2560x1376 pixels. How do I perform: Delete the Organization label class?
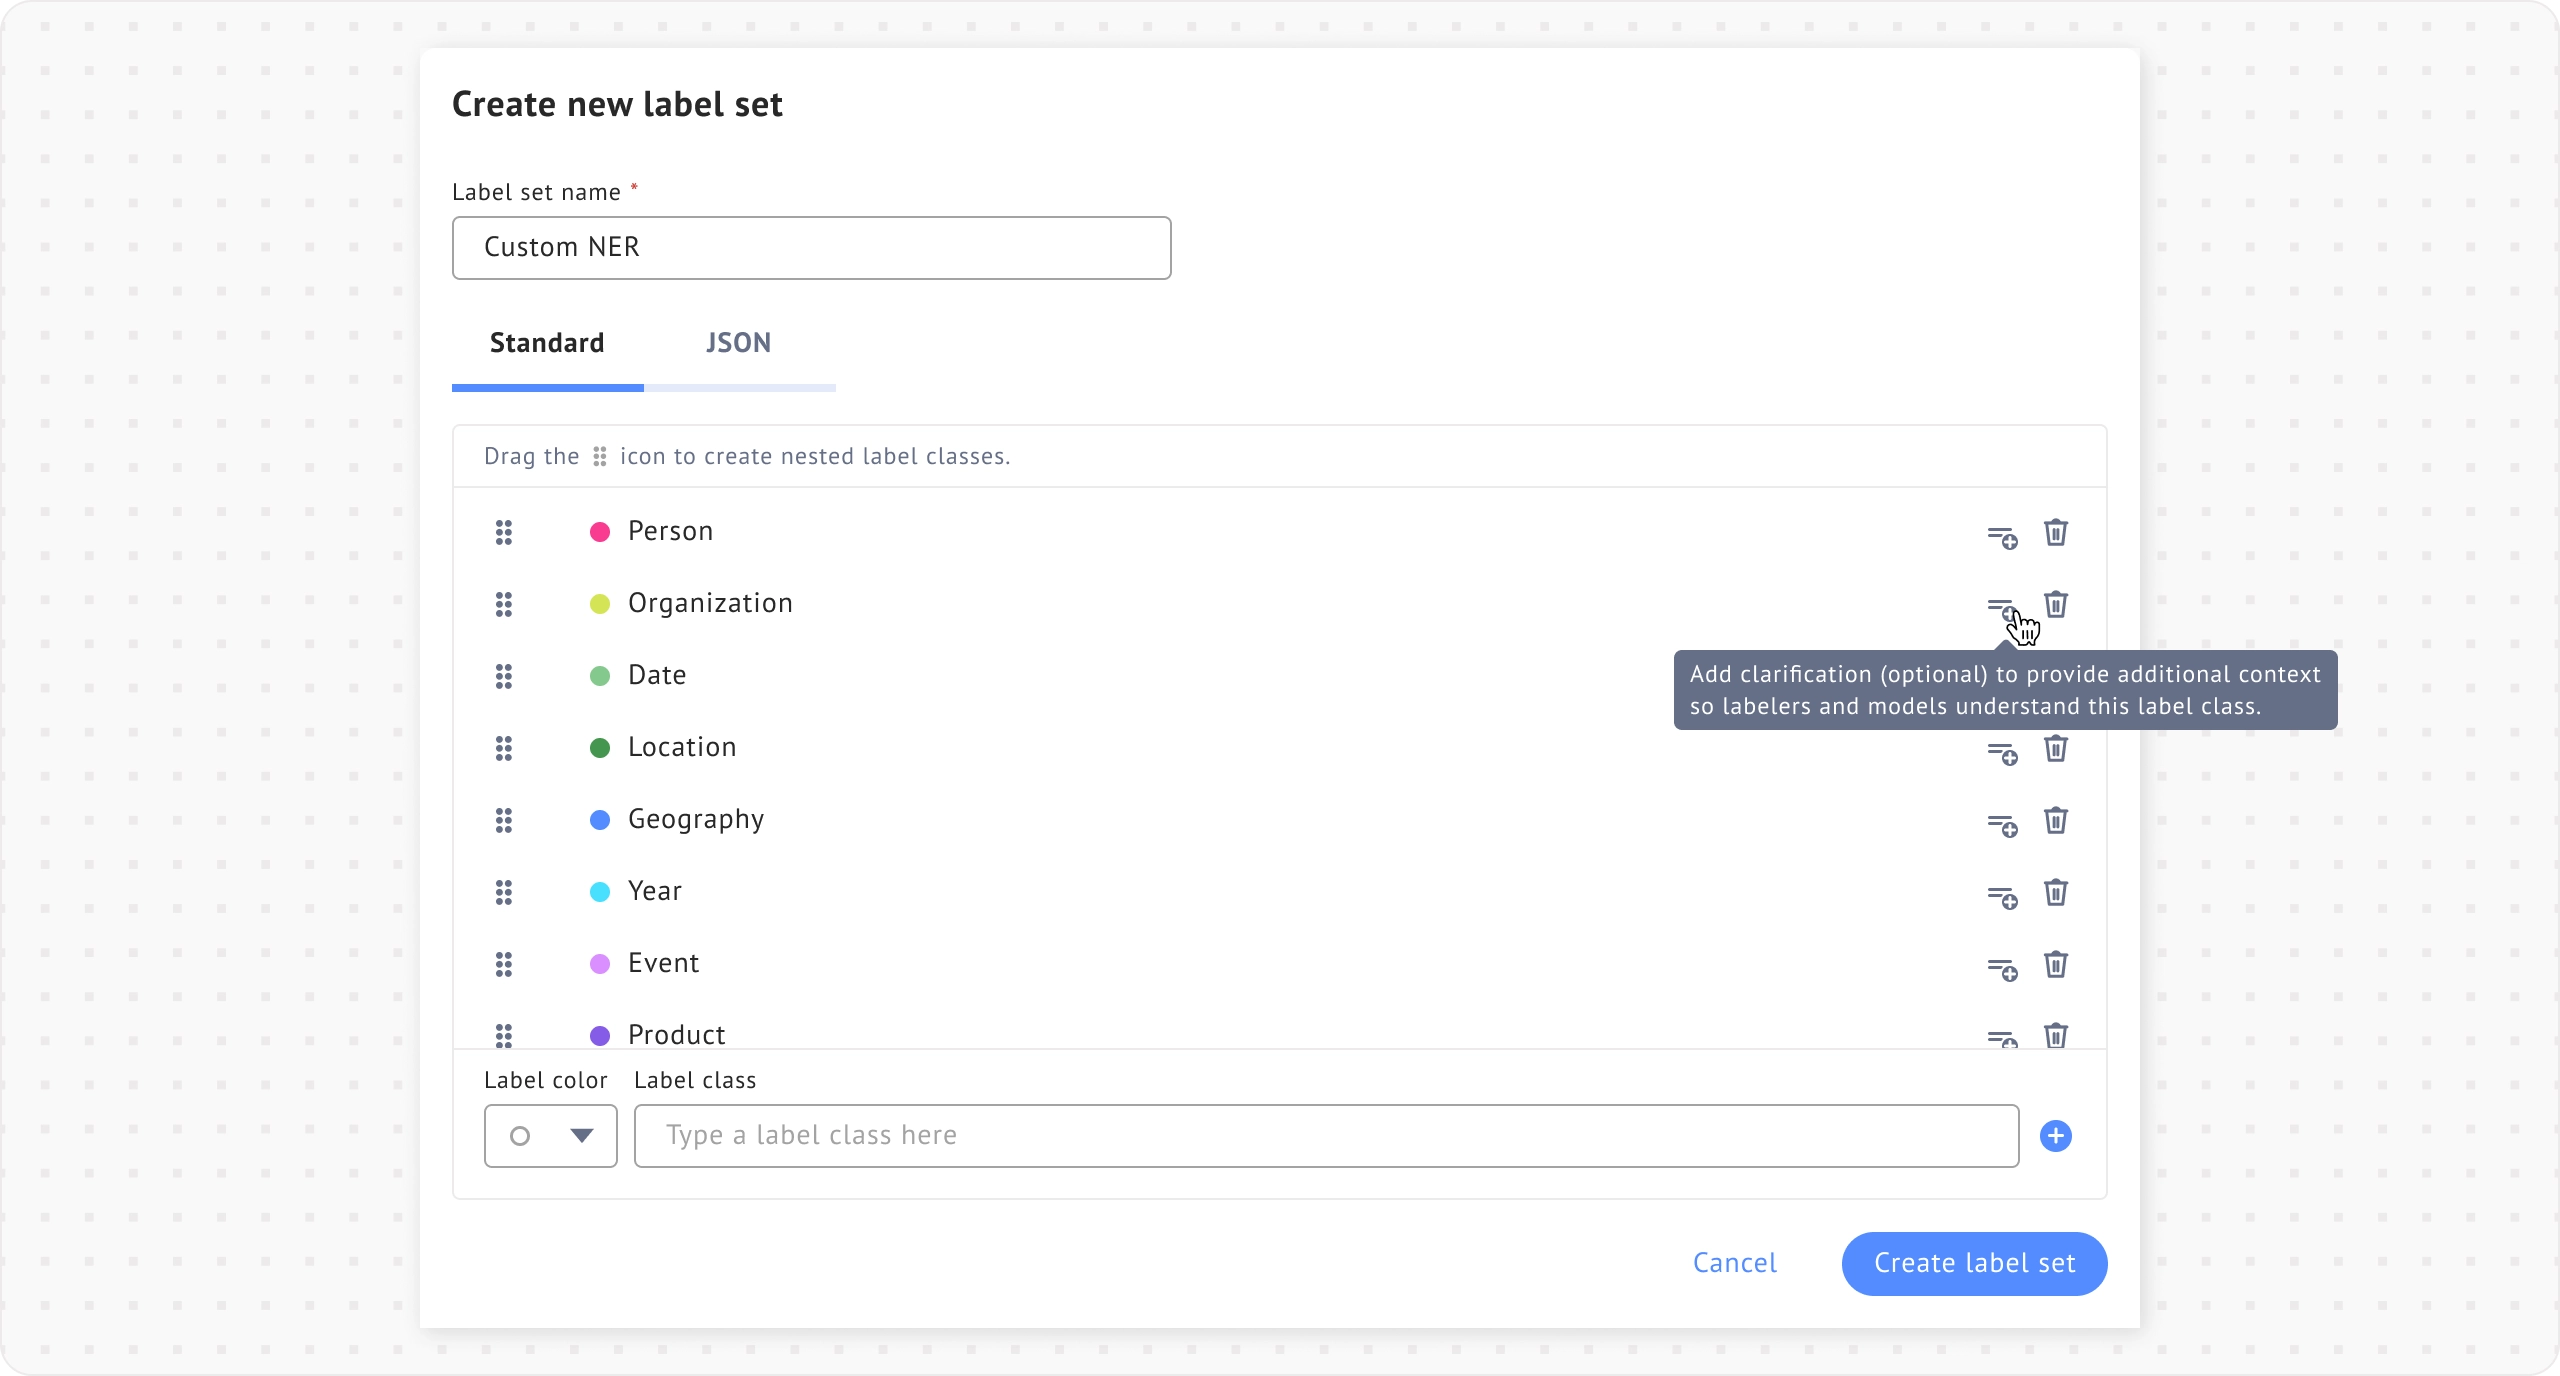2055,604
